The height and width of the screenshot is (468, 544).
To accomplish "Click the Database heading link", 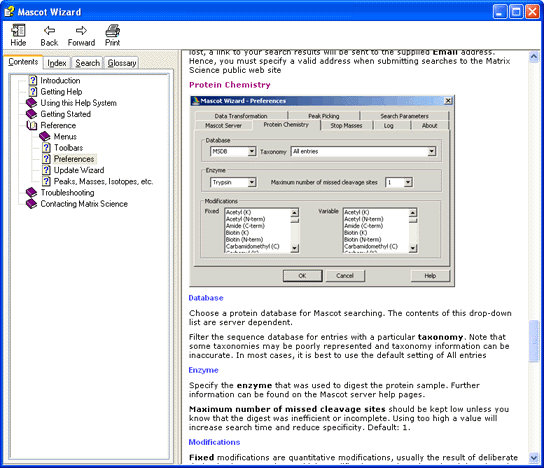I will point(206,298).
